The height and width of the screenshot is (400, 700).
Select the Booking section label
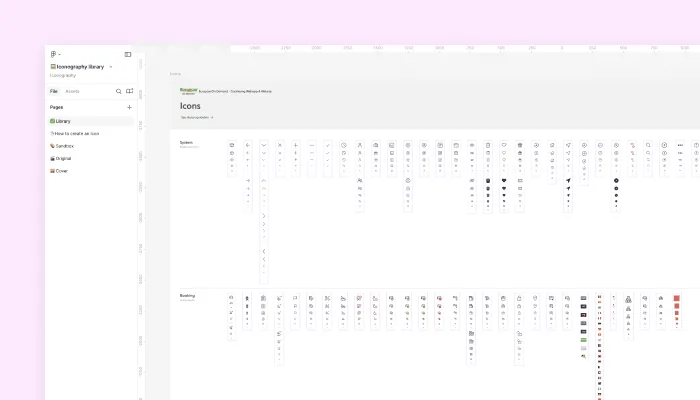point(188,296)
